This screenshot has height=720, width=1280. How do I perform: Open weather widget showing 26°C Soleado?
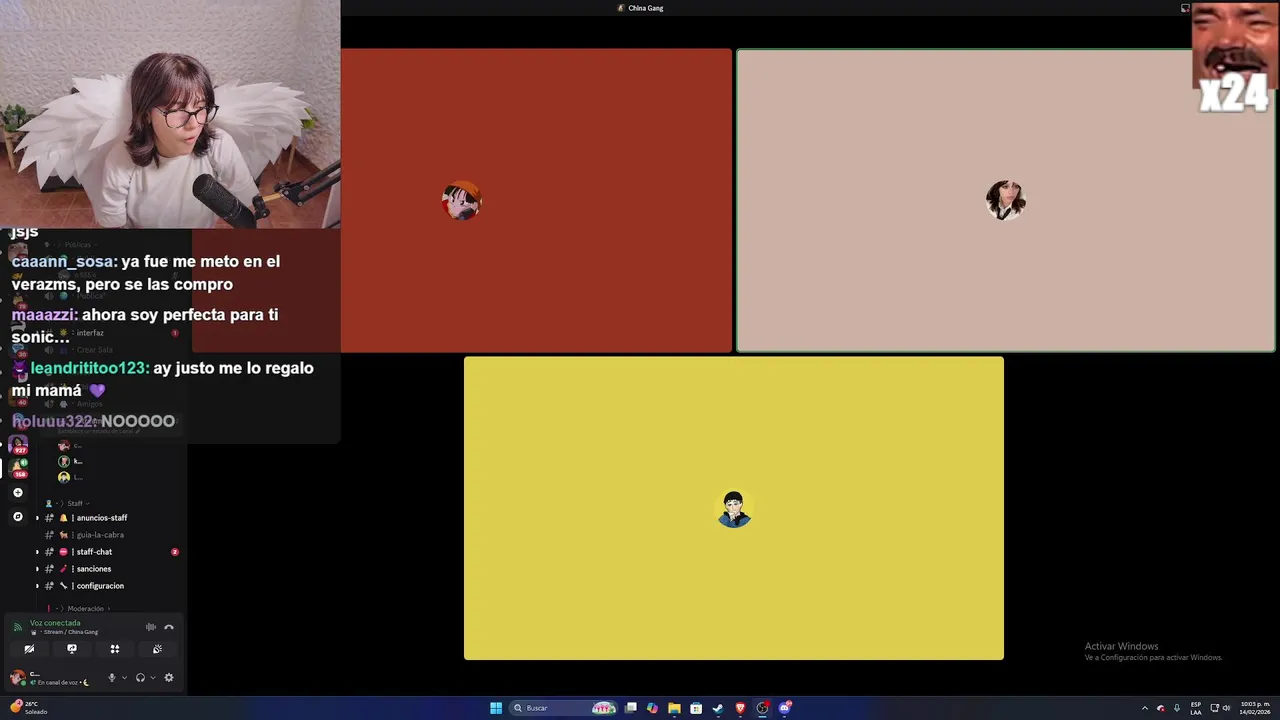point(29,708)
